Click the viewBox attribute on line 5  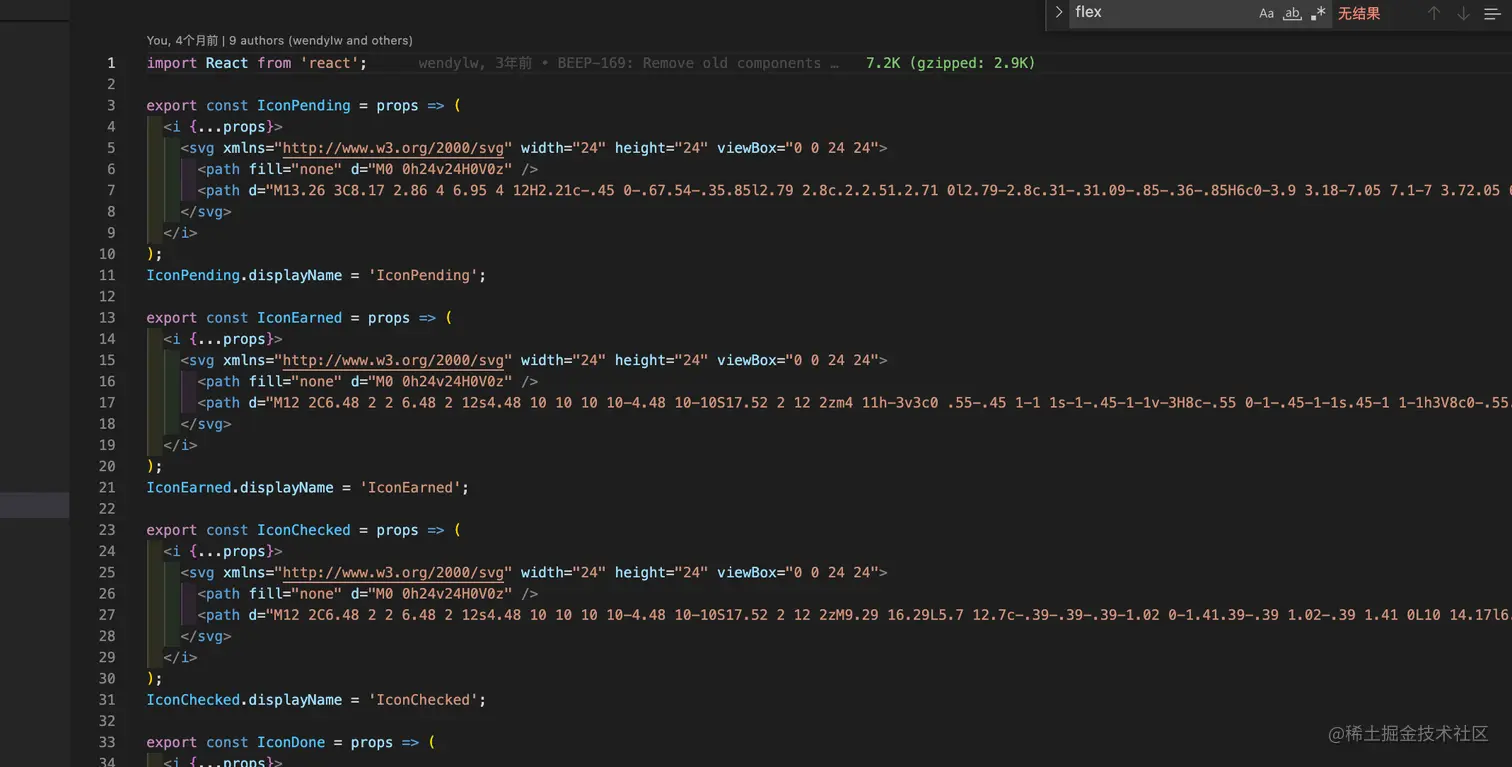pos(798,148)
